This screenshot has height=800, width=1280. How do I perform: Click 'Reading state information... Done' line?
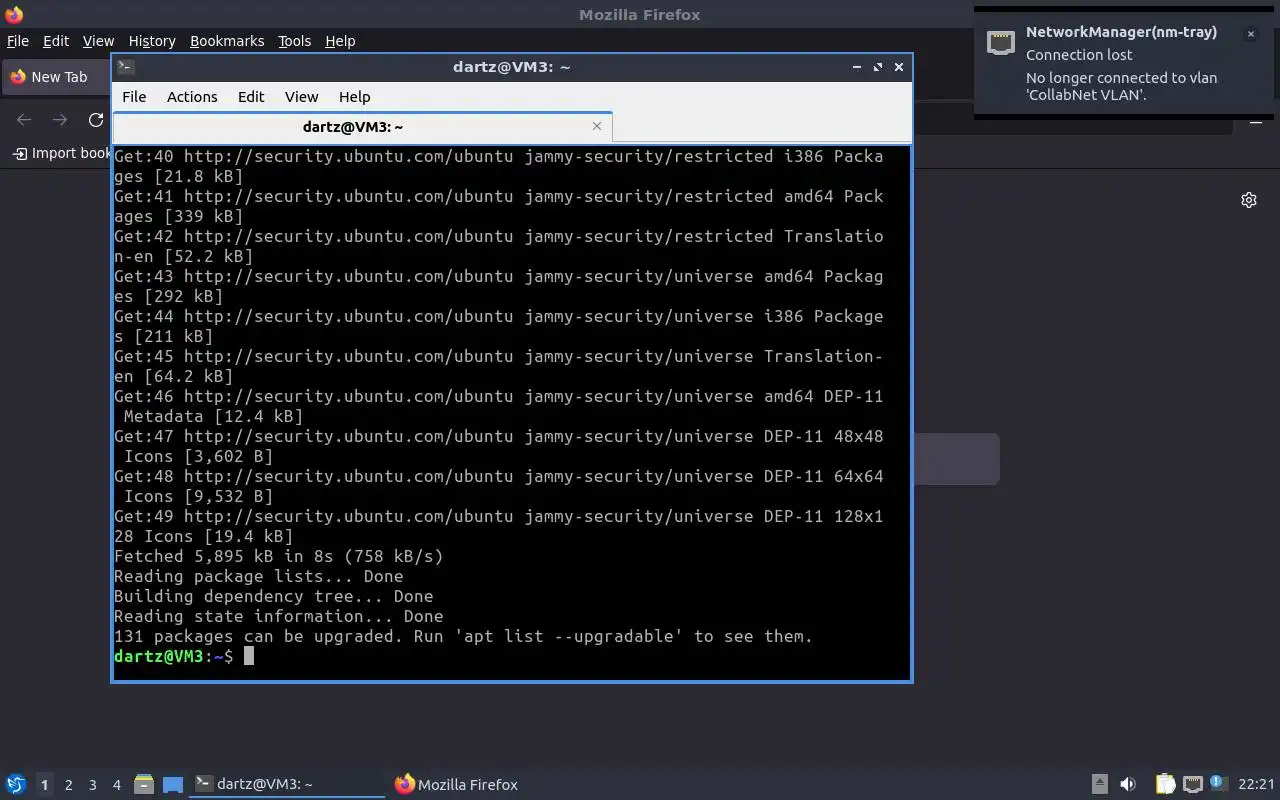click(x=278, y=616)
